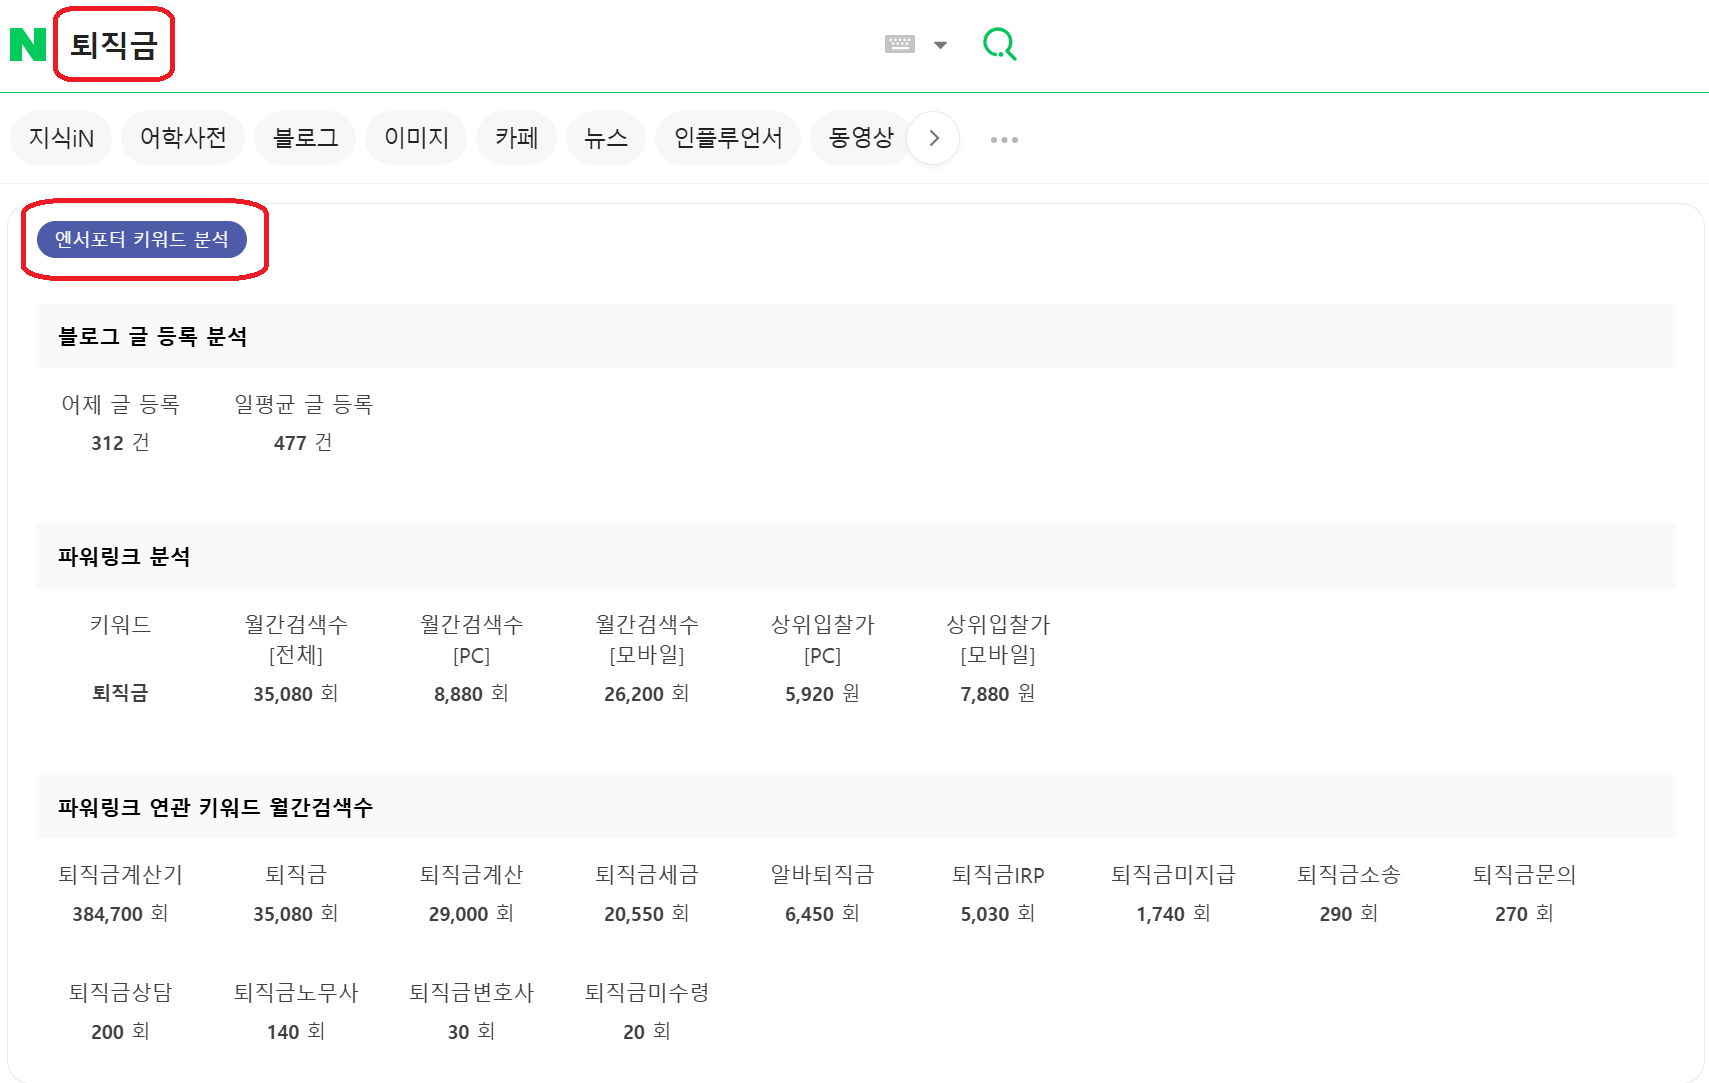
Task: Switch to the 지식iN tab
Action: point(60,138)
